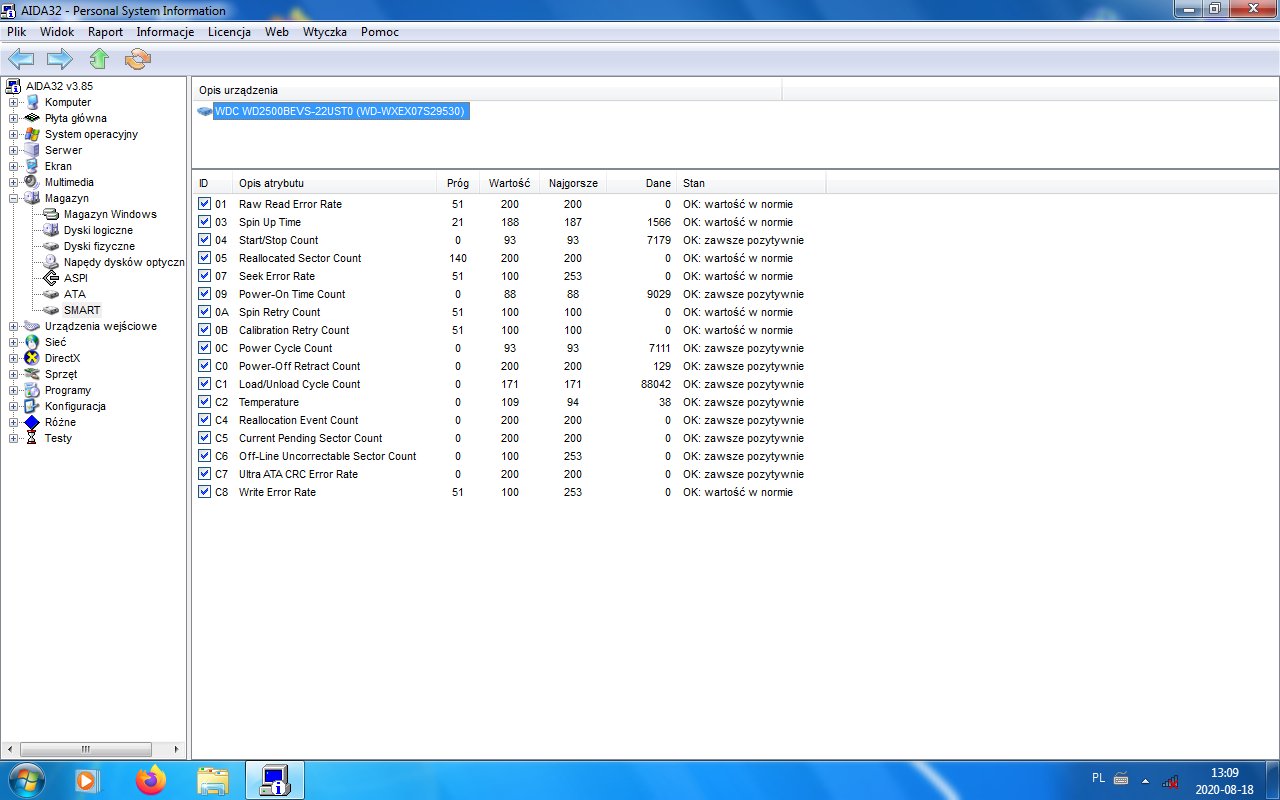Expand the Konfiguracja tree node
Image resolution: width=1280 pixels, height=800 pixels.
coord(13,406)
